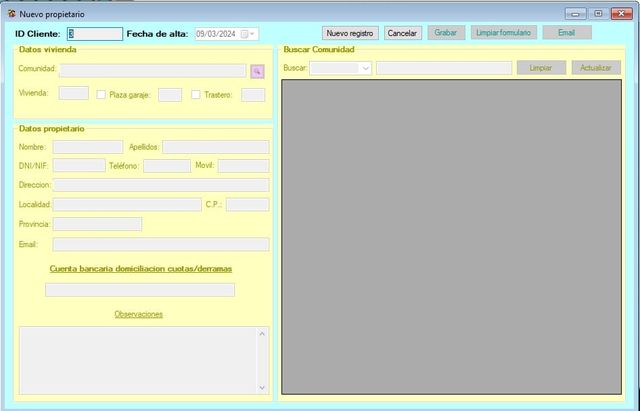640x411 pixels.
Task: Click the Direccion input field
Action: (x=161, y=185)
